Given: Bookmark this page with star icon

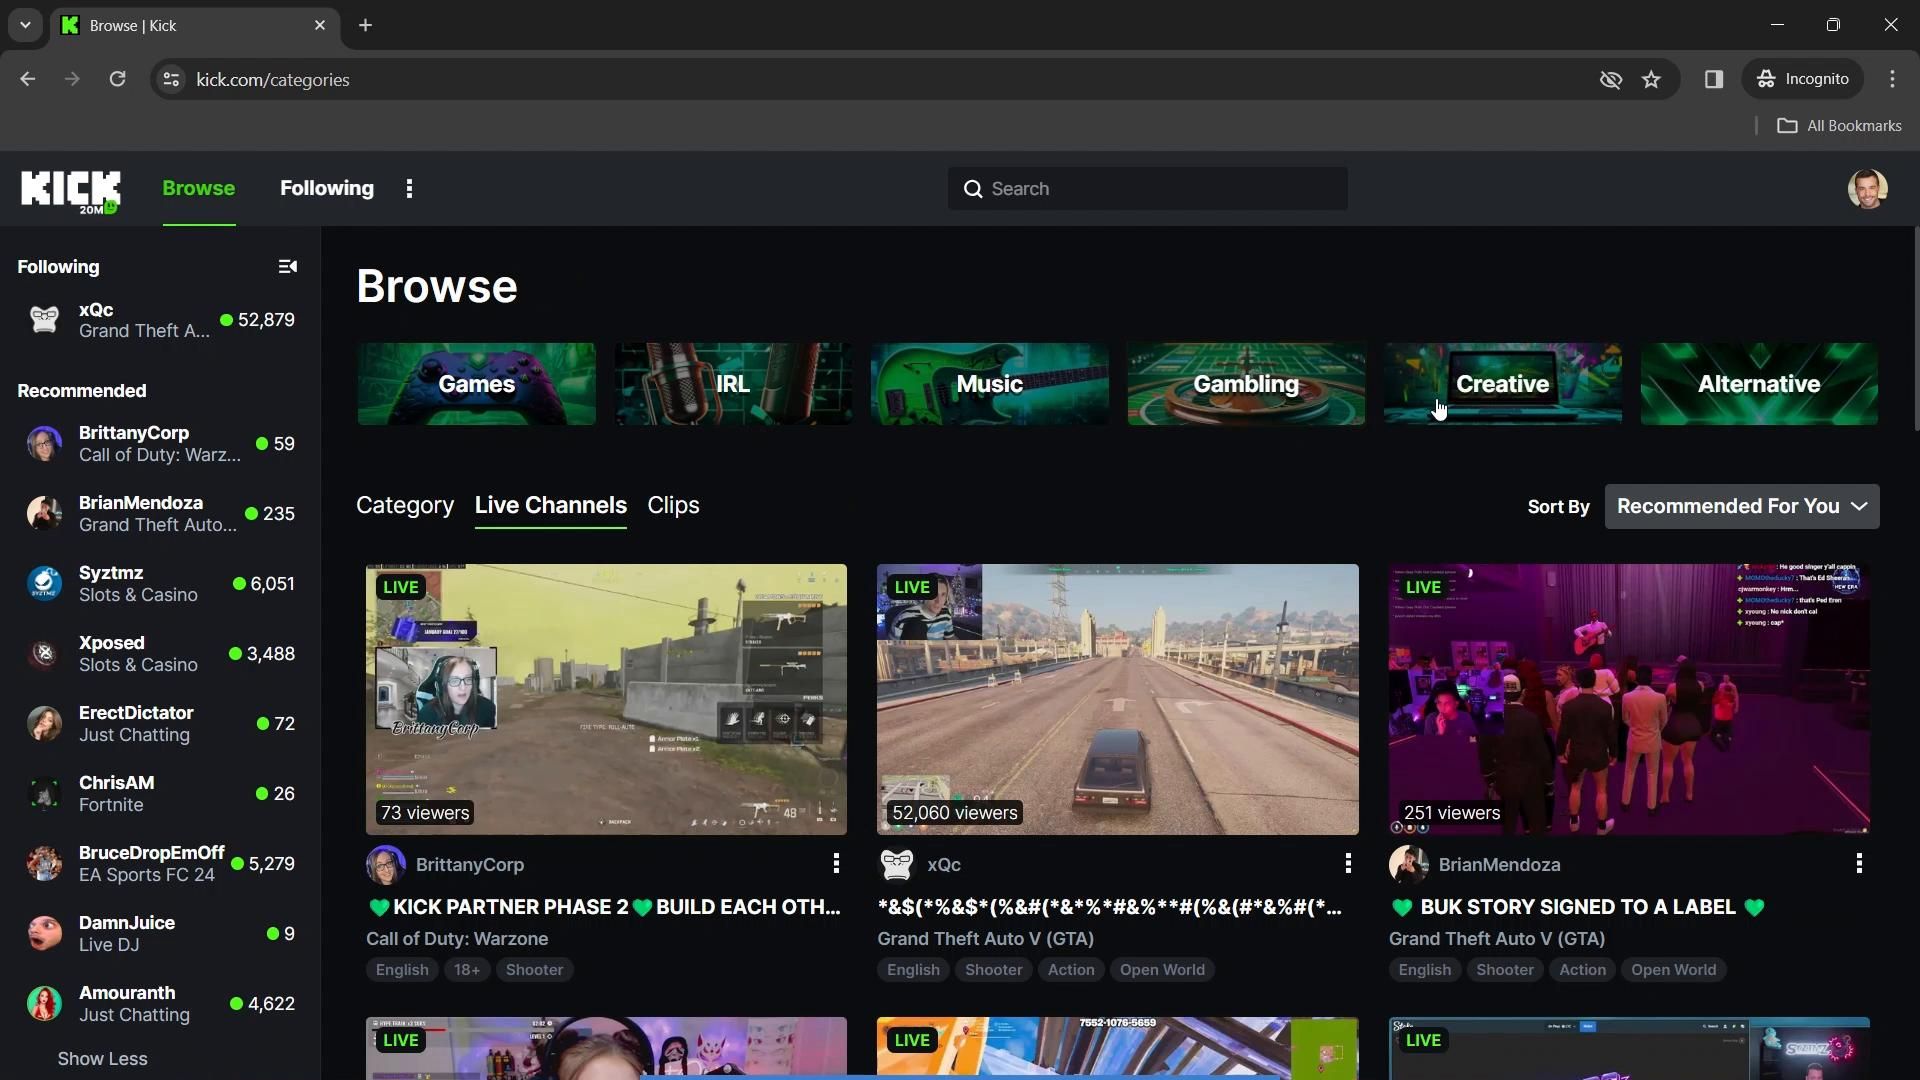Looking at the screenshot, I should click(1651, 80).
